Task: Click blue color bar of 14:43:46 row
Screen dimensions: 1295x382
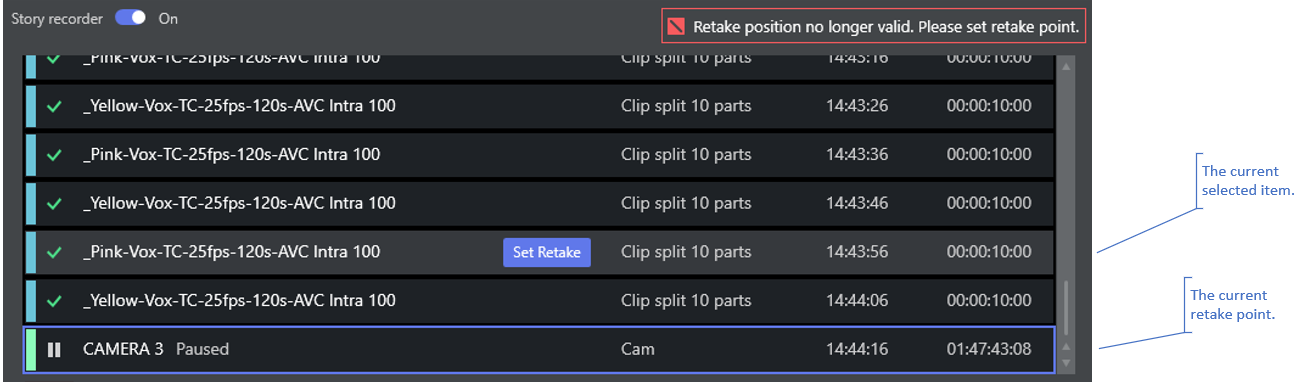Action: pyautogui.click(x=30, y=204)
